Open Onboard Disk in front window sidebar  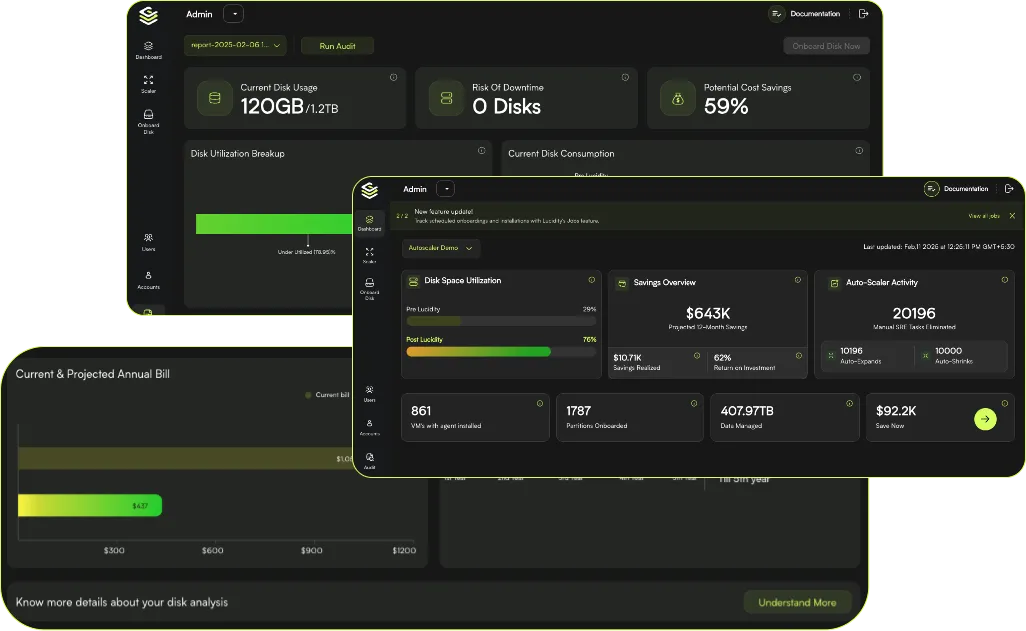[370, 289]
